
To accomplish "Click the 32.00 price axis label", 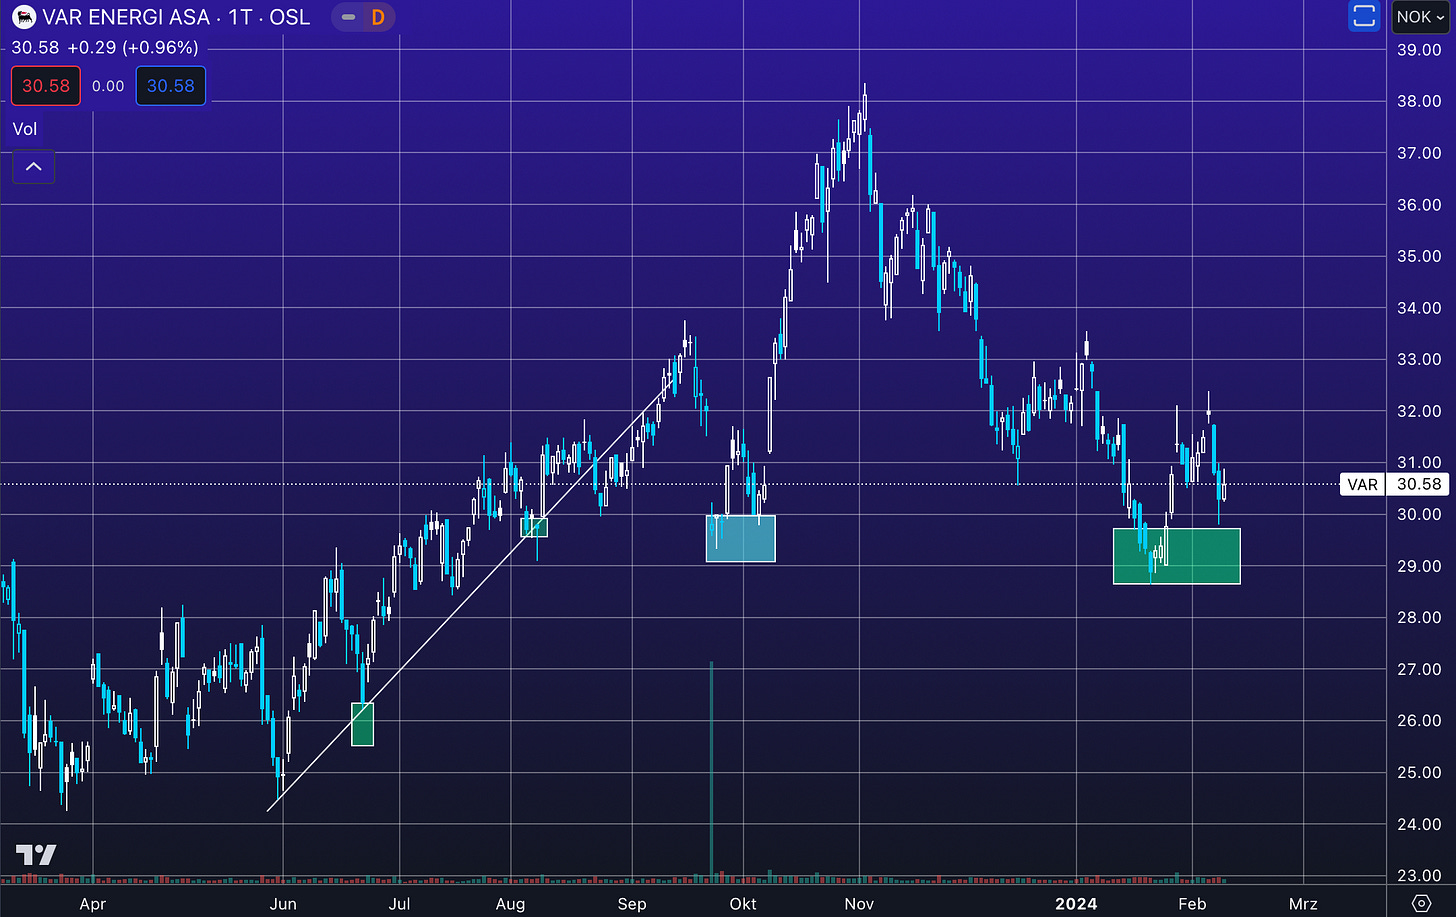I will [x=1419, y=411].
